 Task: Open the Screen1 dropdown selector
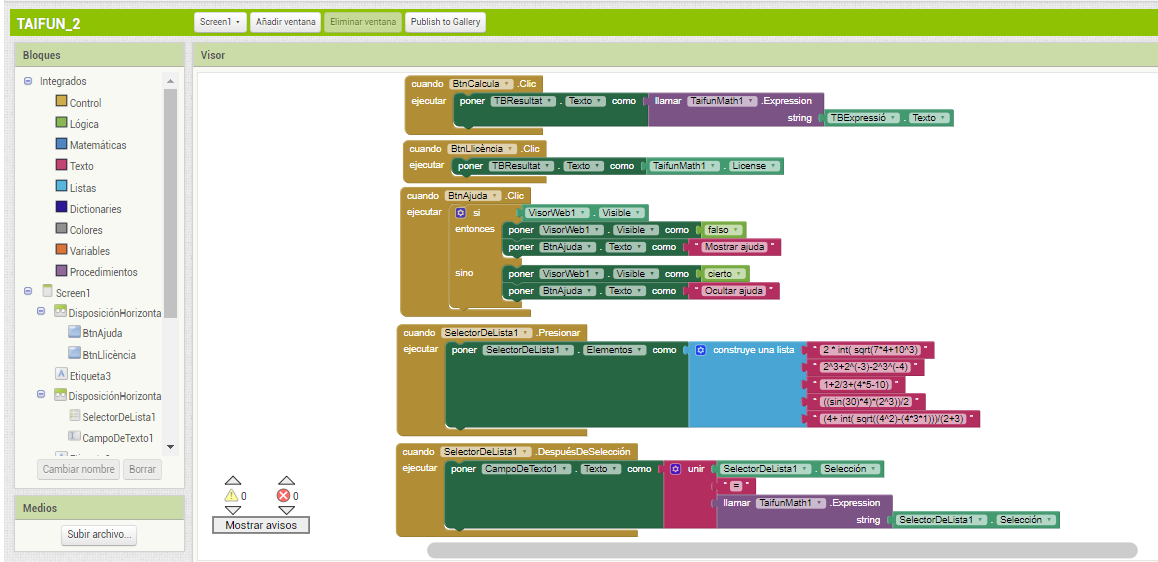click(220, 22)
